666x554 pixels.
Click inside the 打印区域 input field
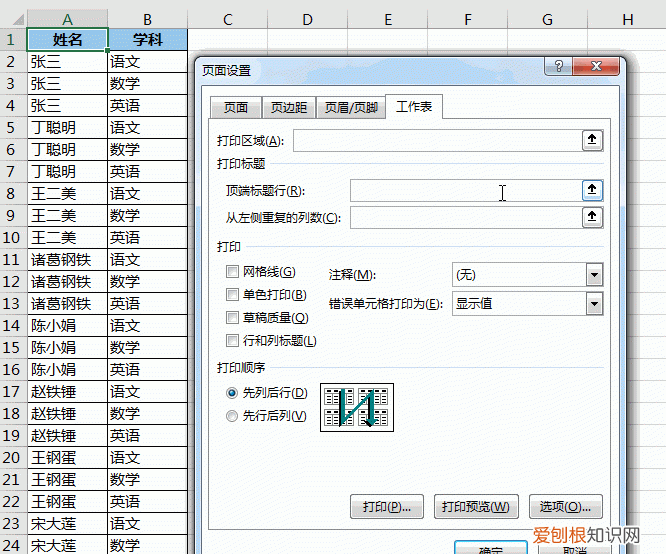[x=437, y=141]
